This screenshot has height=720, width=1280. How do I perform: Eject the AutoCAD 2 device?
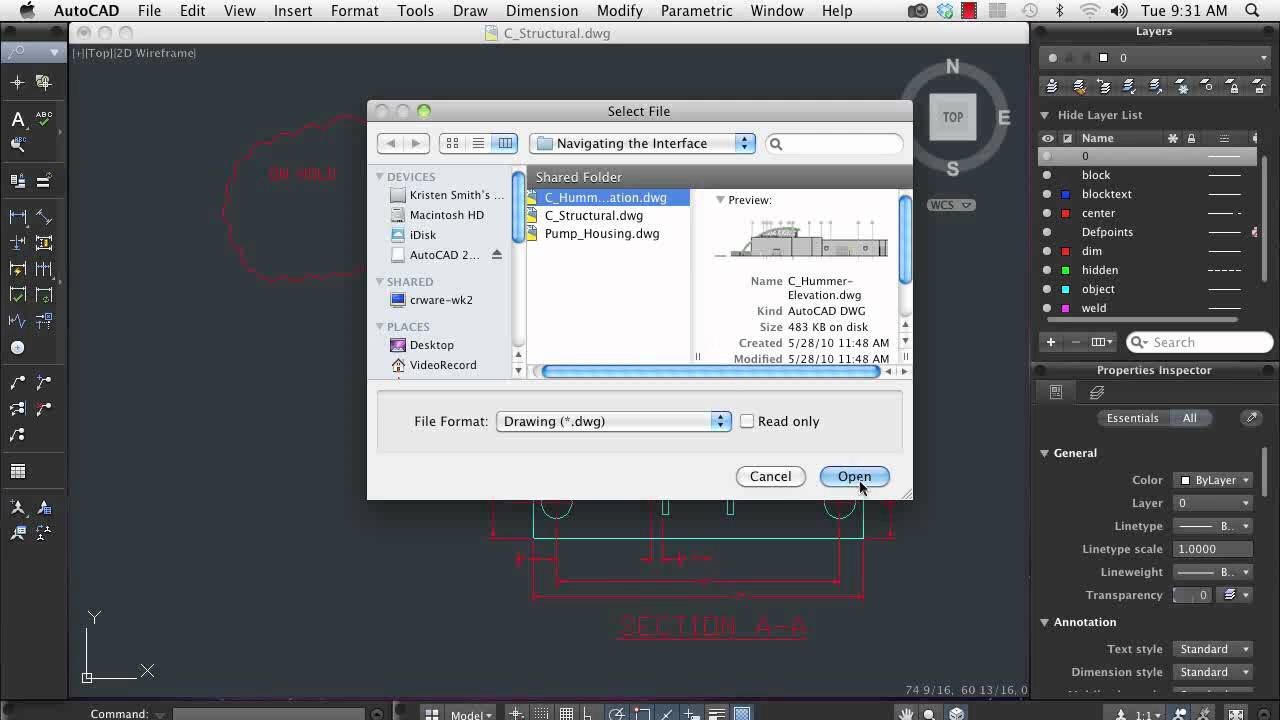click(497, 255)
